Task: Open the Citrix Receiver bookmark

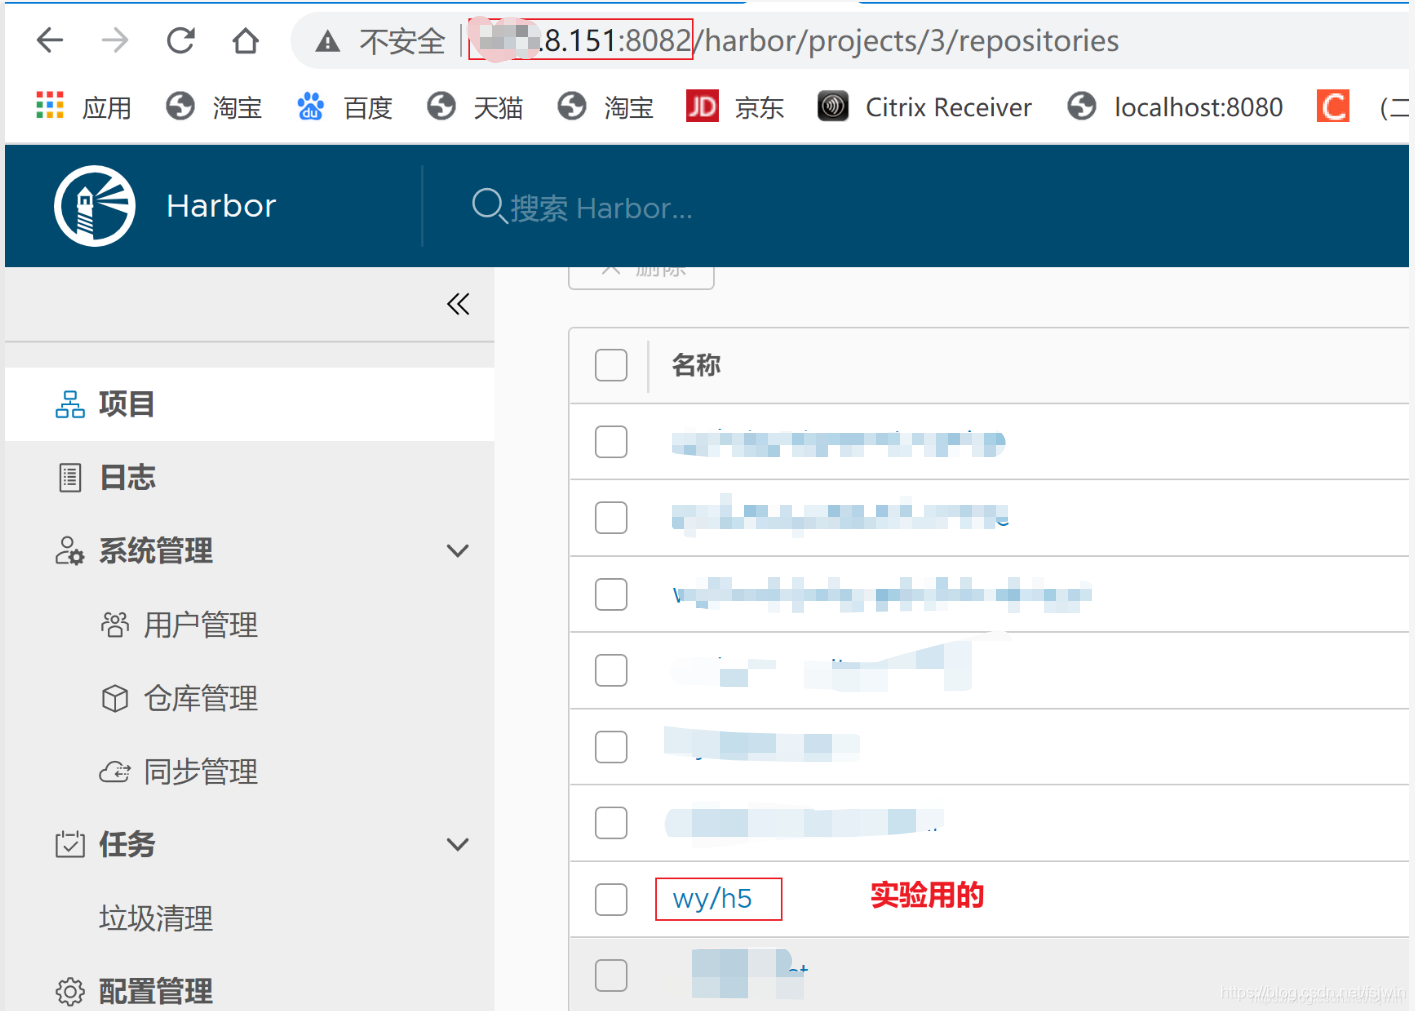Action: point(924,106)
